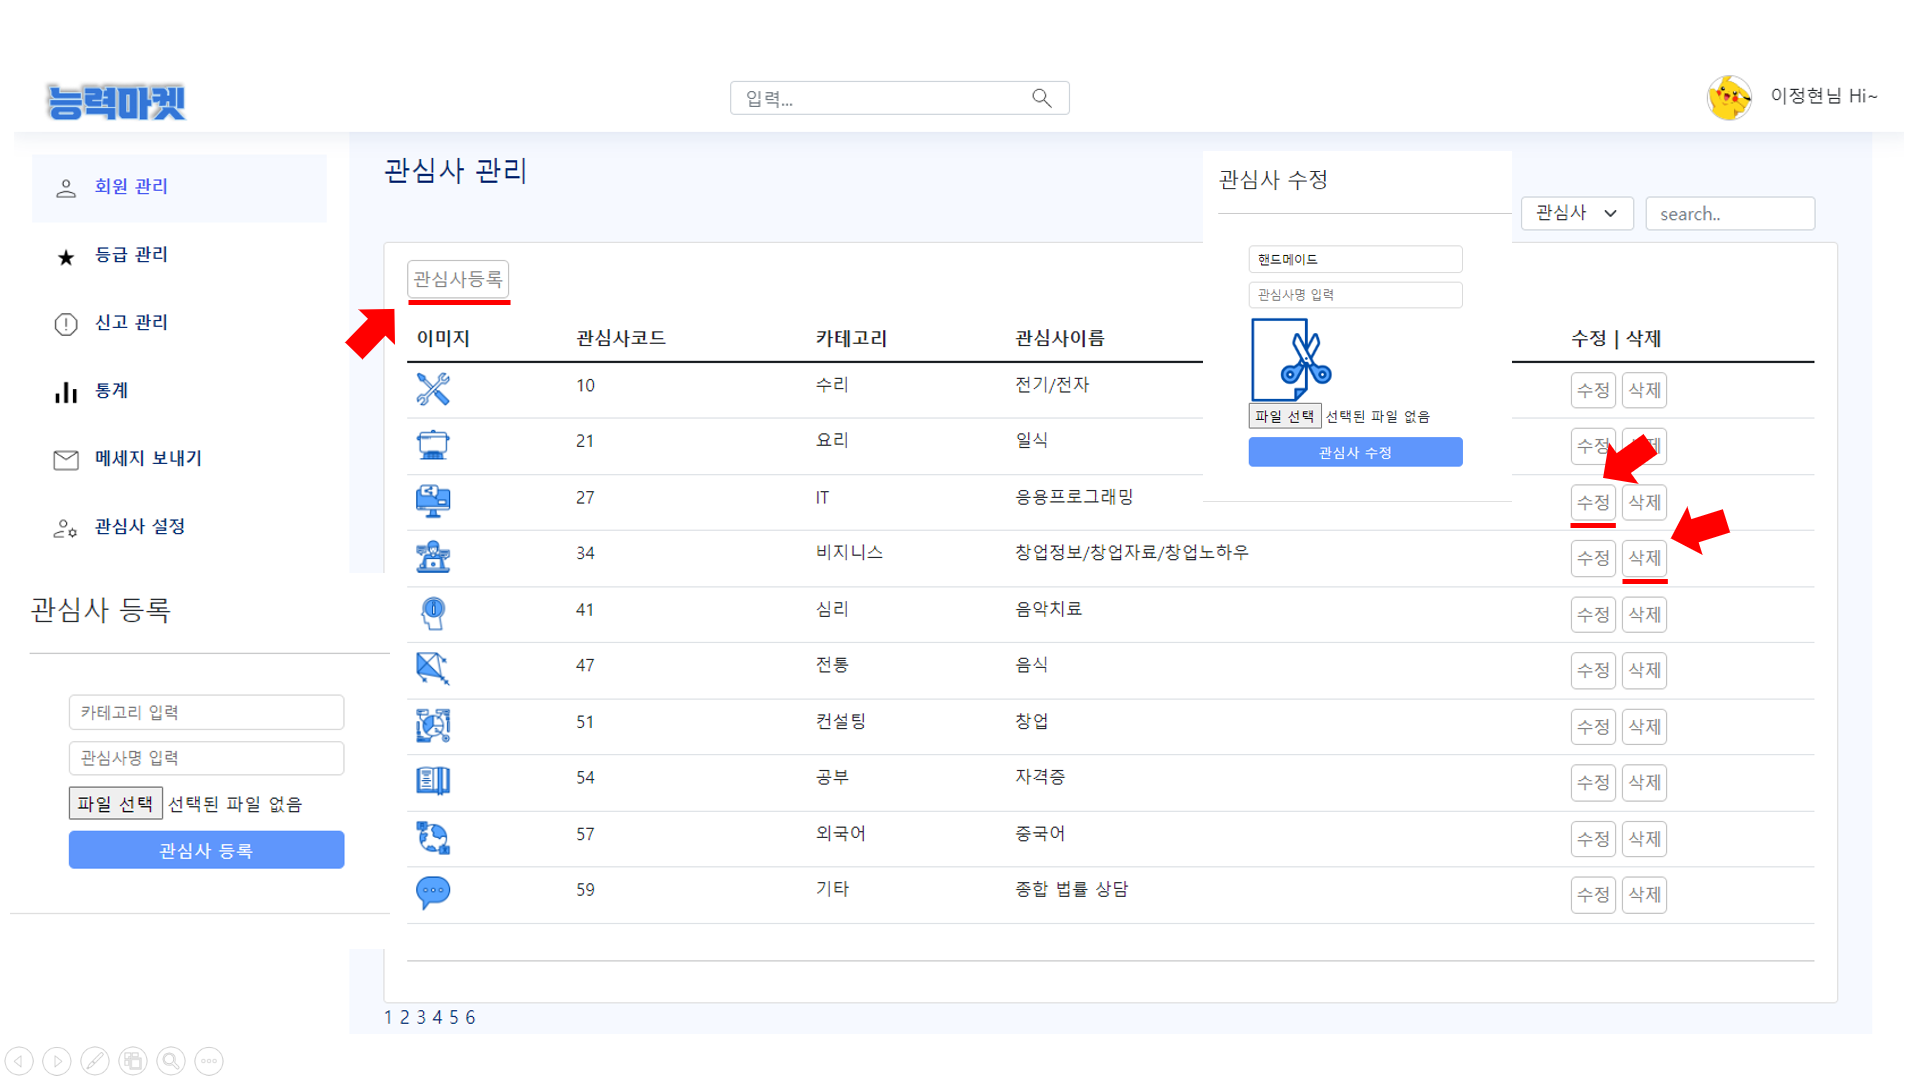Click the open book icon in row 54
Image resolution: width=1920 pixels, height=1080 pixels.
pyautogui.click(x=433, y=780)
